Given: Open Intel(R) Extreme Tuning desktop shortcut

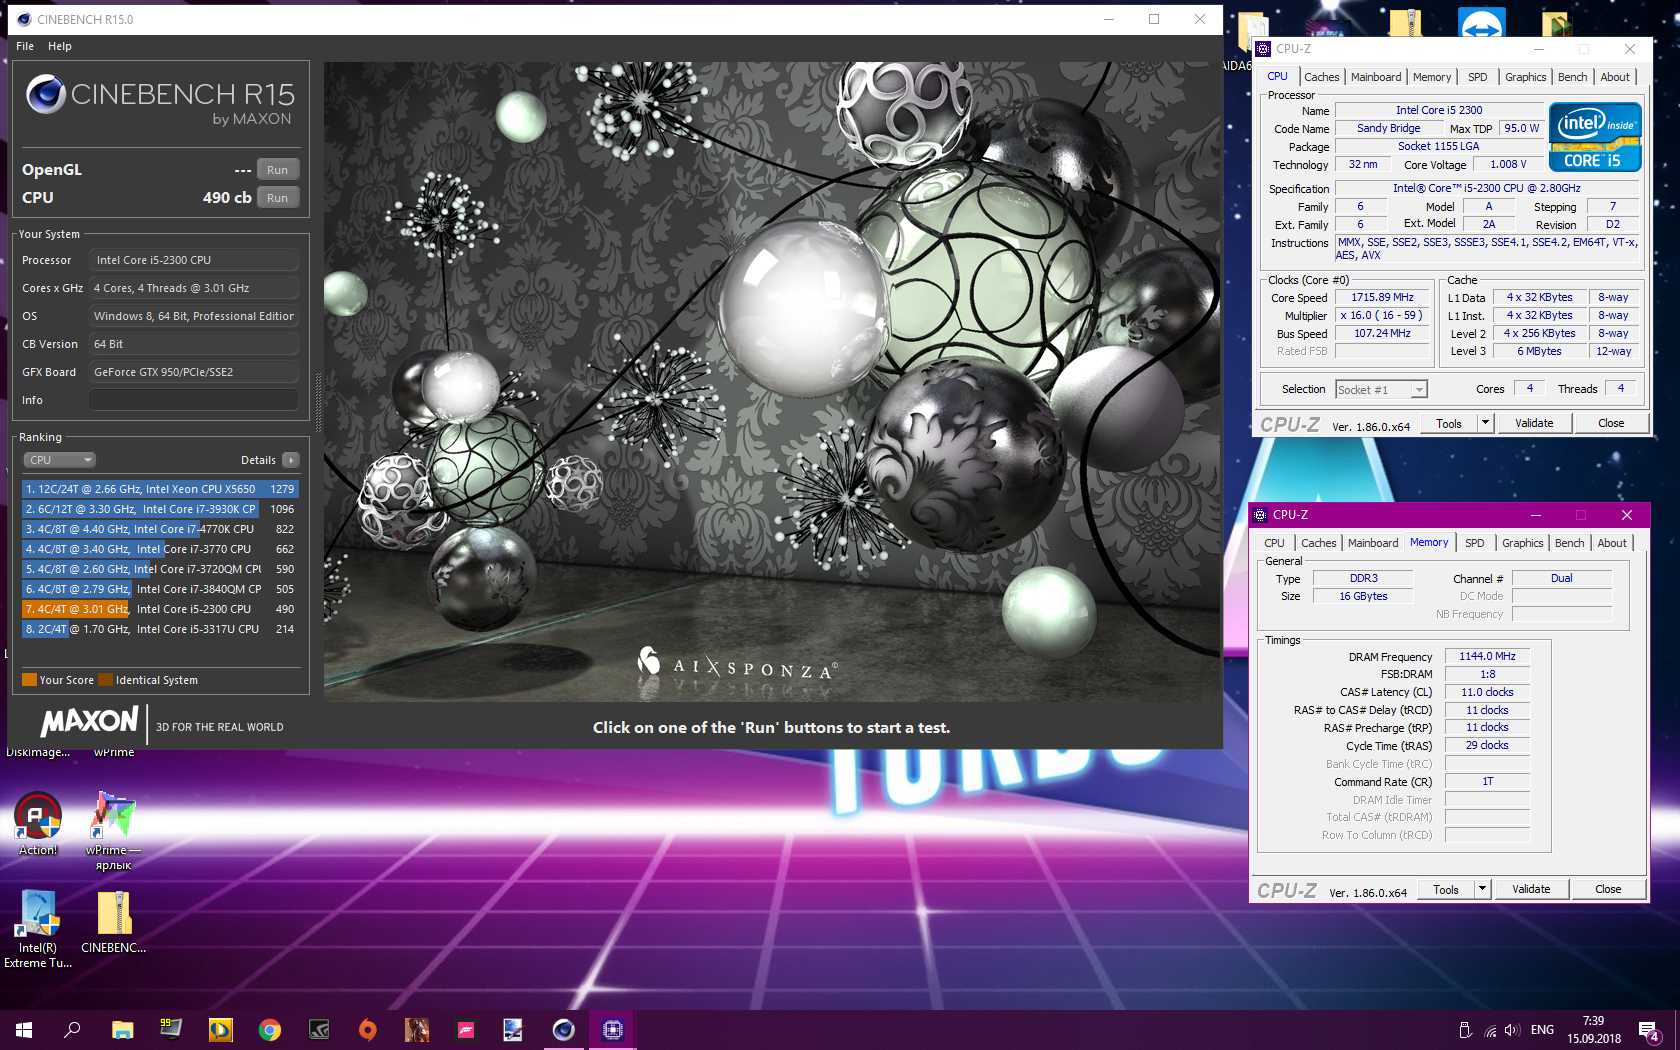Looking at the screenshot, I should 38,928.
